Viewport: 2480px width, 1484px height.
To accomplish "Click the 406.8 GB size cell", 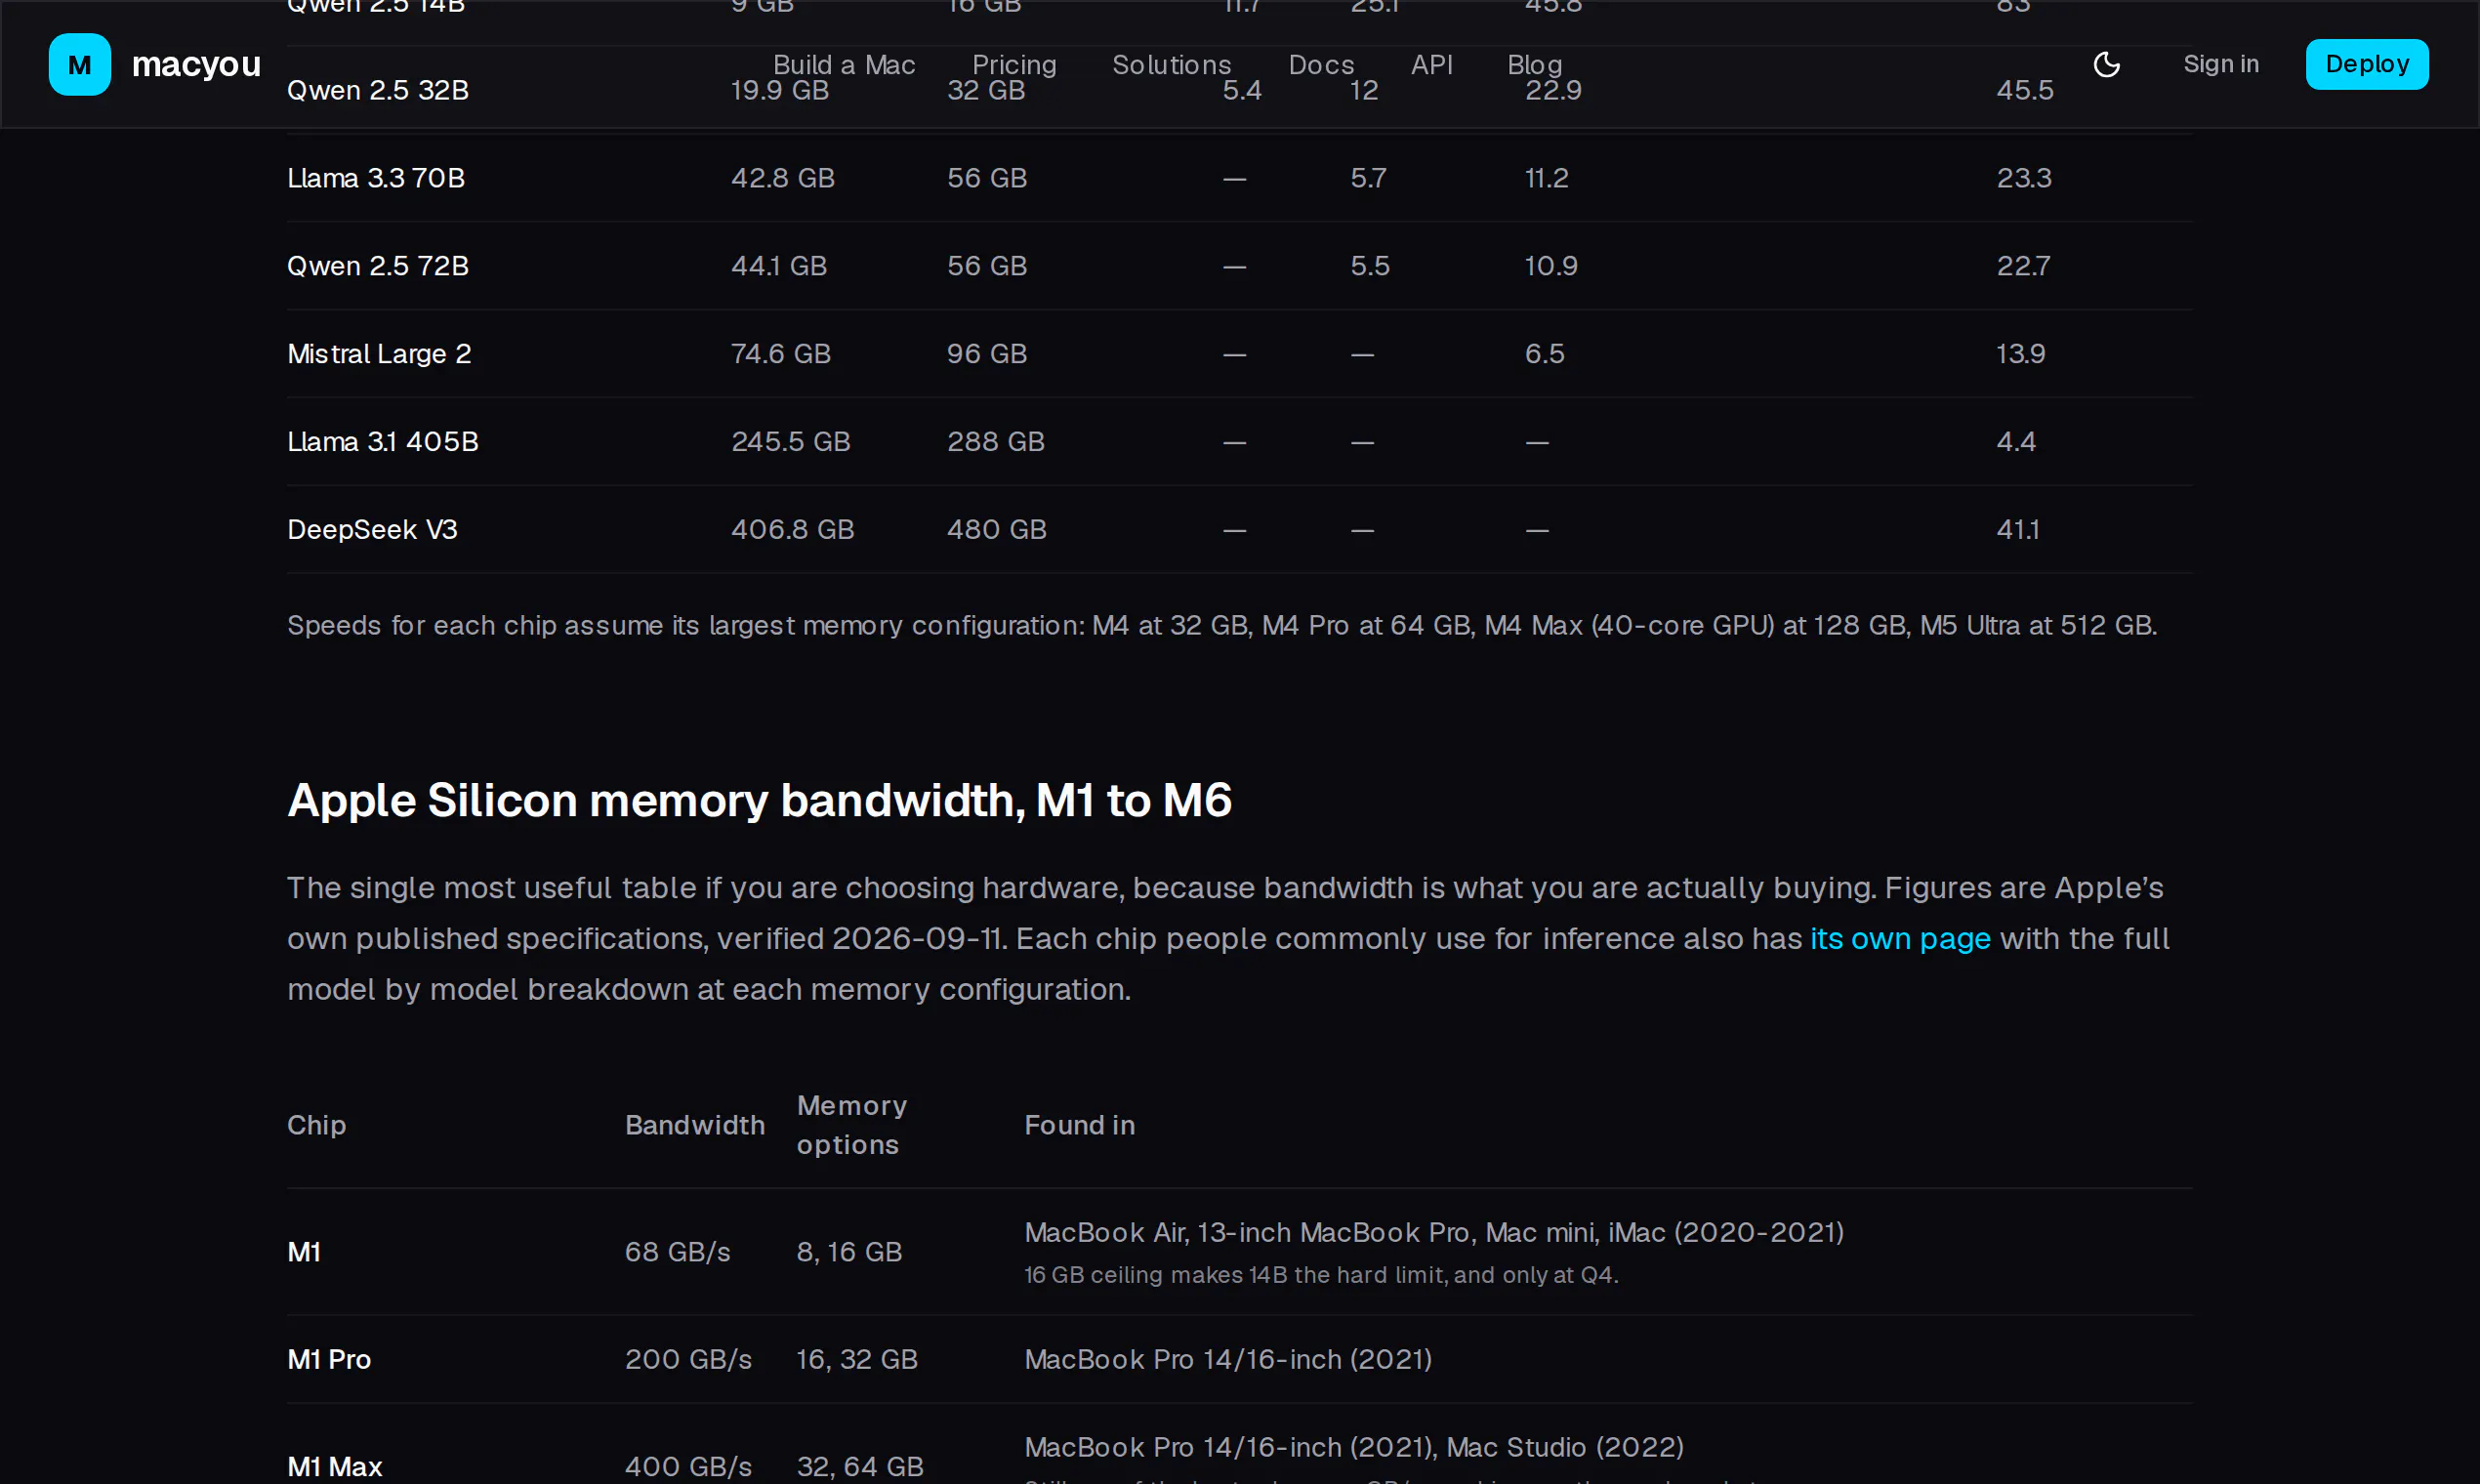I will [x=792, y=530].
